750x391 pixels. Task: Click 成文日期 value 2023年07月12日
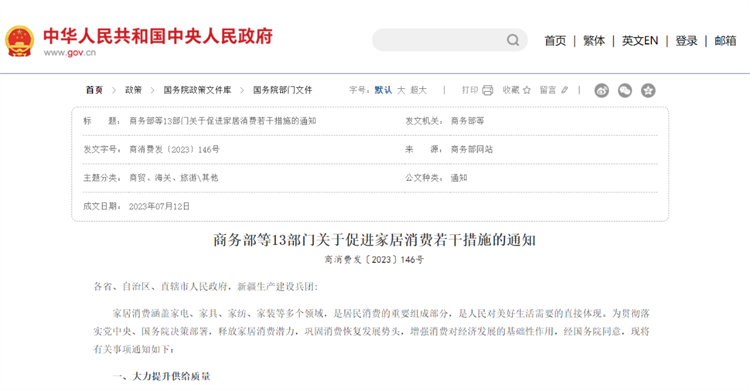tap(159, 206)
